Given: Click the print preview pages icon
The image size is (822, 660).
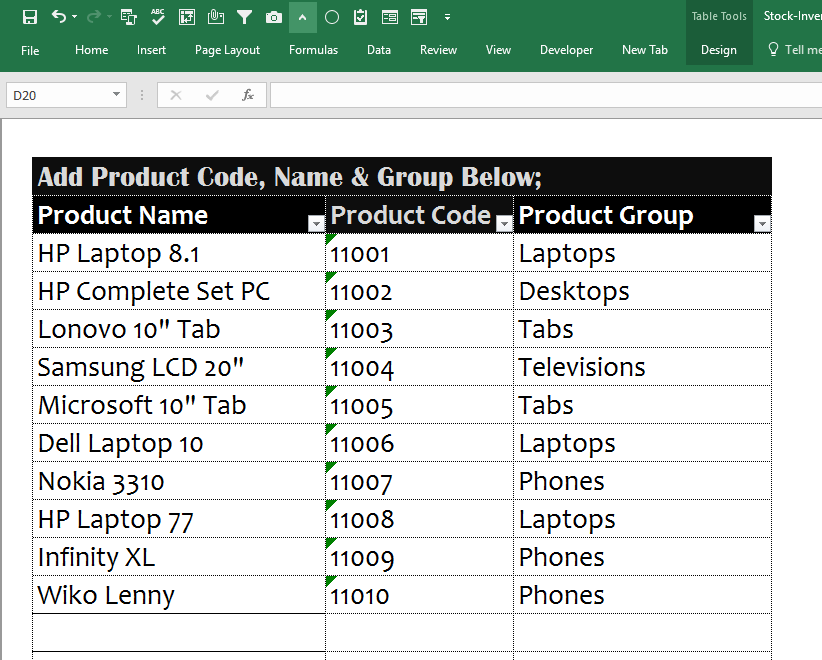Looking at the screenshot, I should coord(128,17).
